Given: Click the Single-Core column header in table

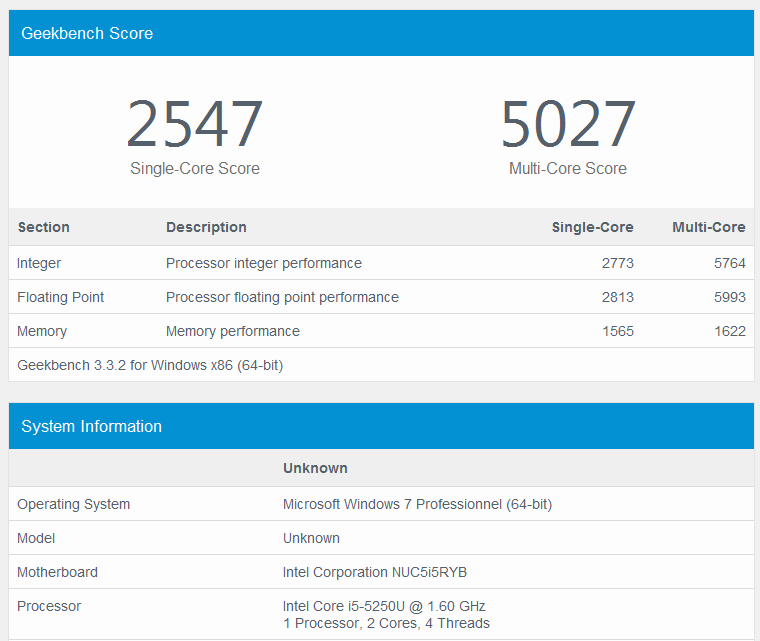Looking at the screenshot, I should click(592, 227).
